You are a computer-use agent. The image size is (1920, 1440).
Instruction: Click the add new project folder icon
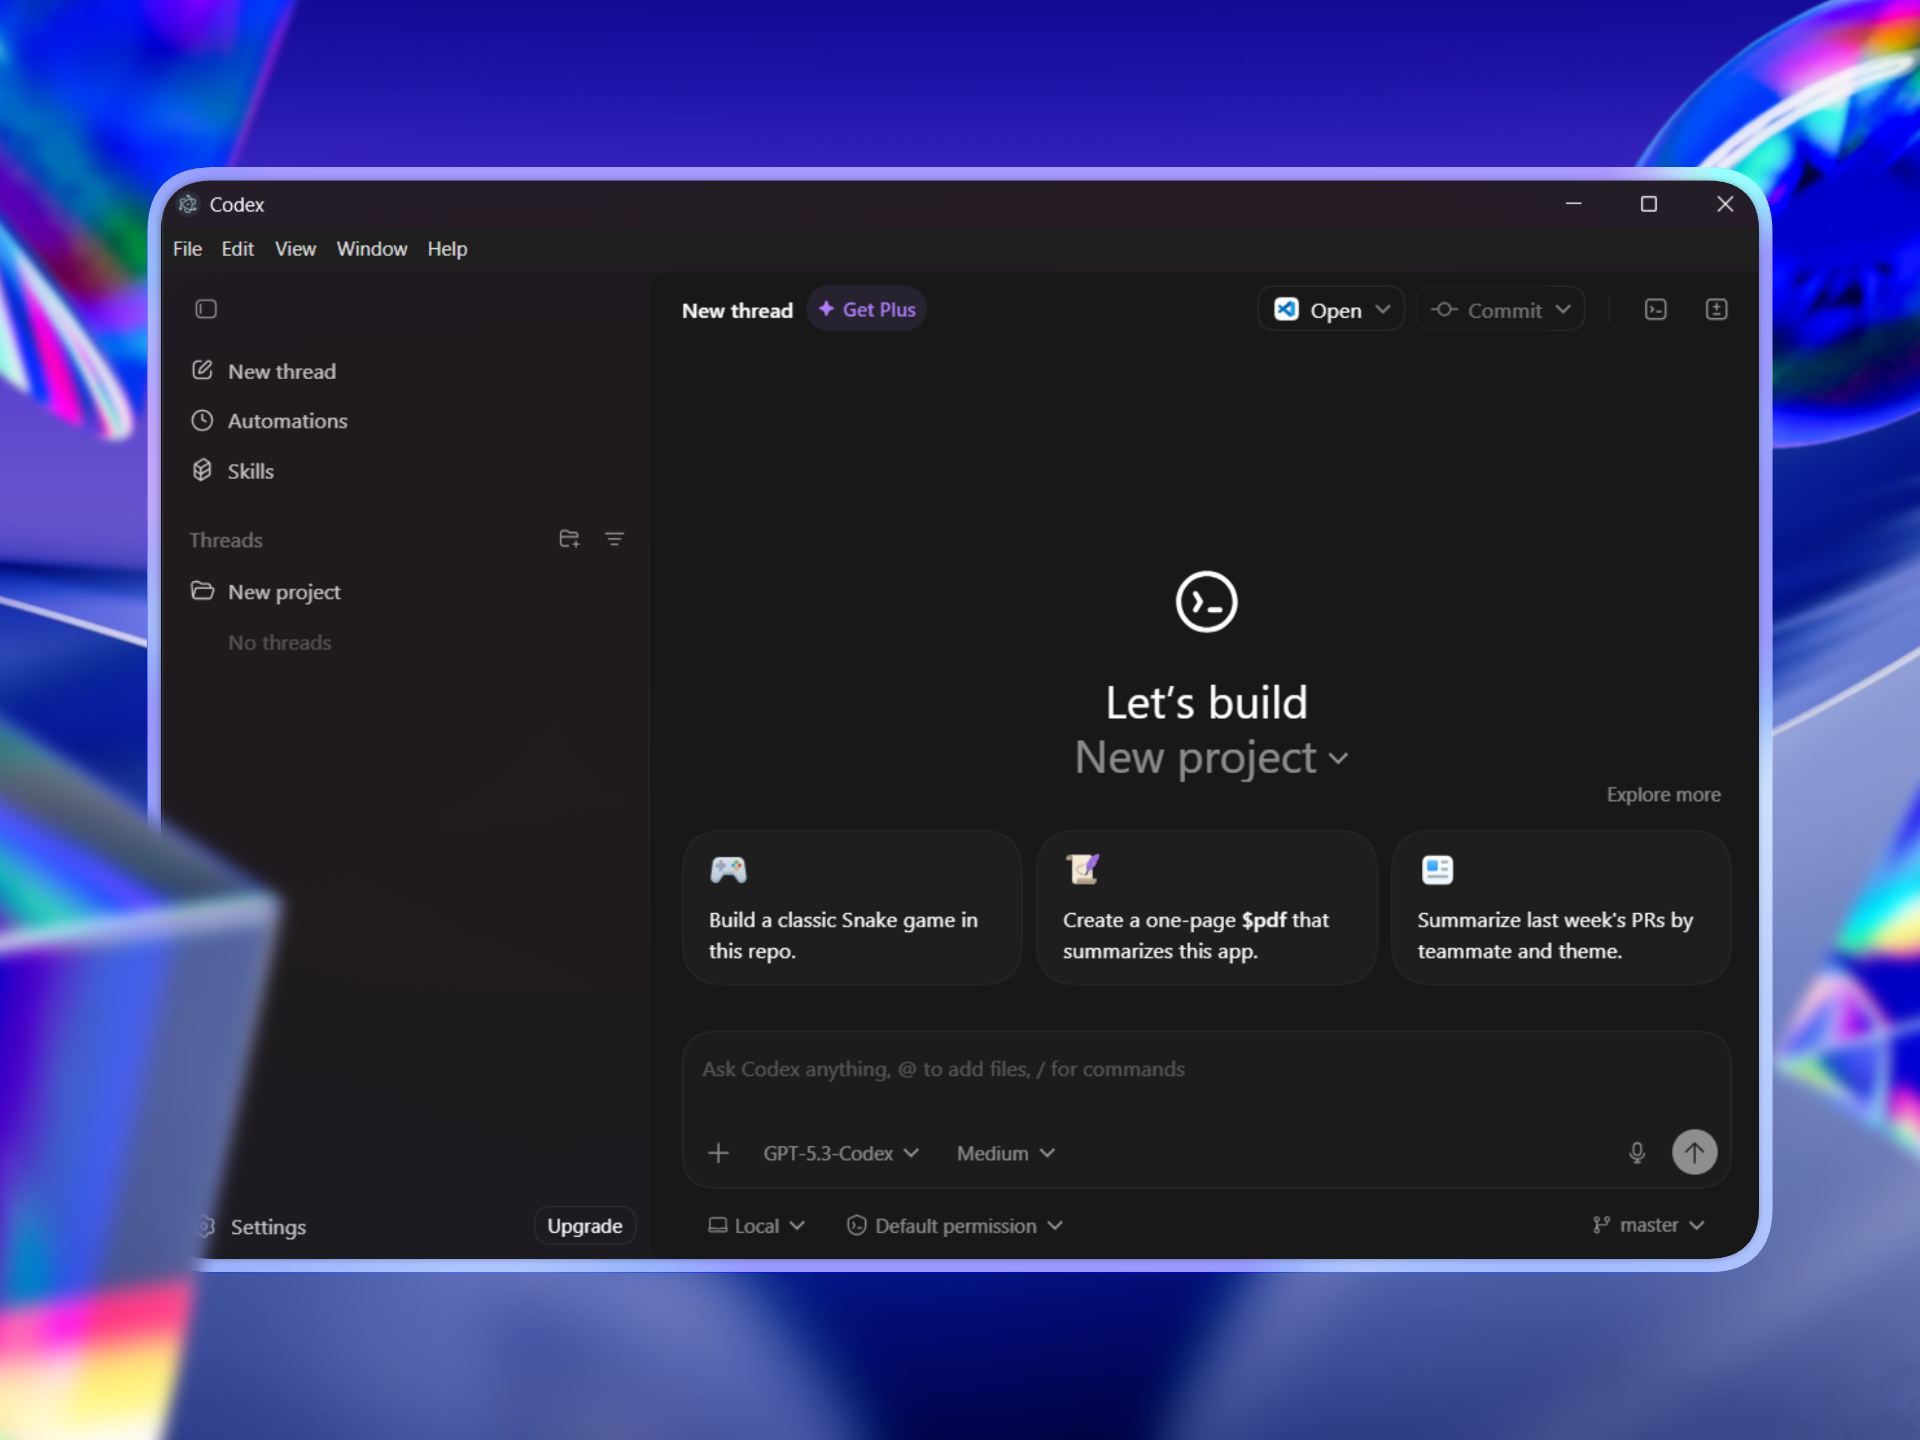pyautogui.click(x=569, y=539)
